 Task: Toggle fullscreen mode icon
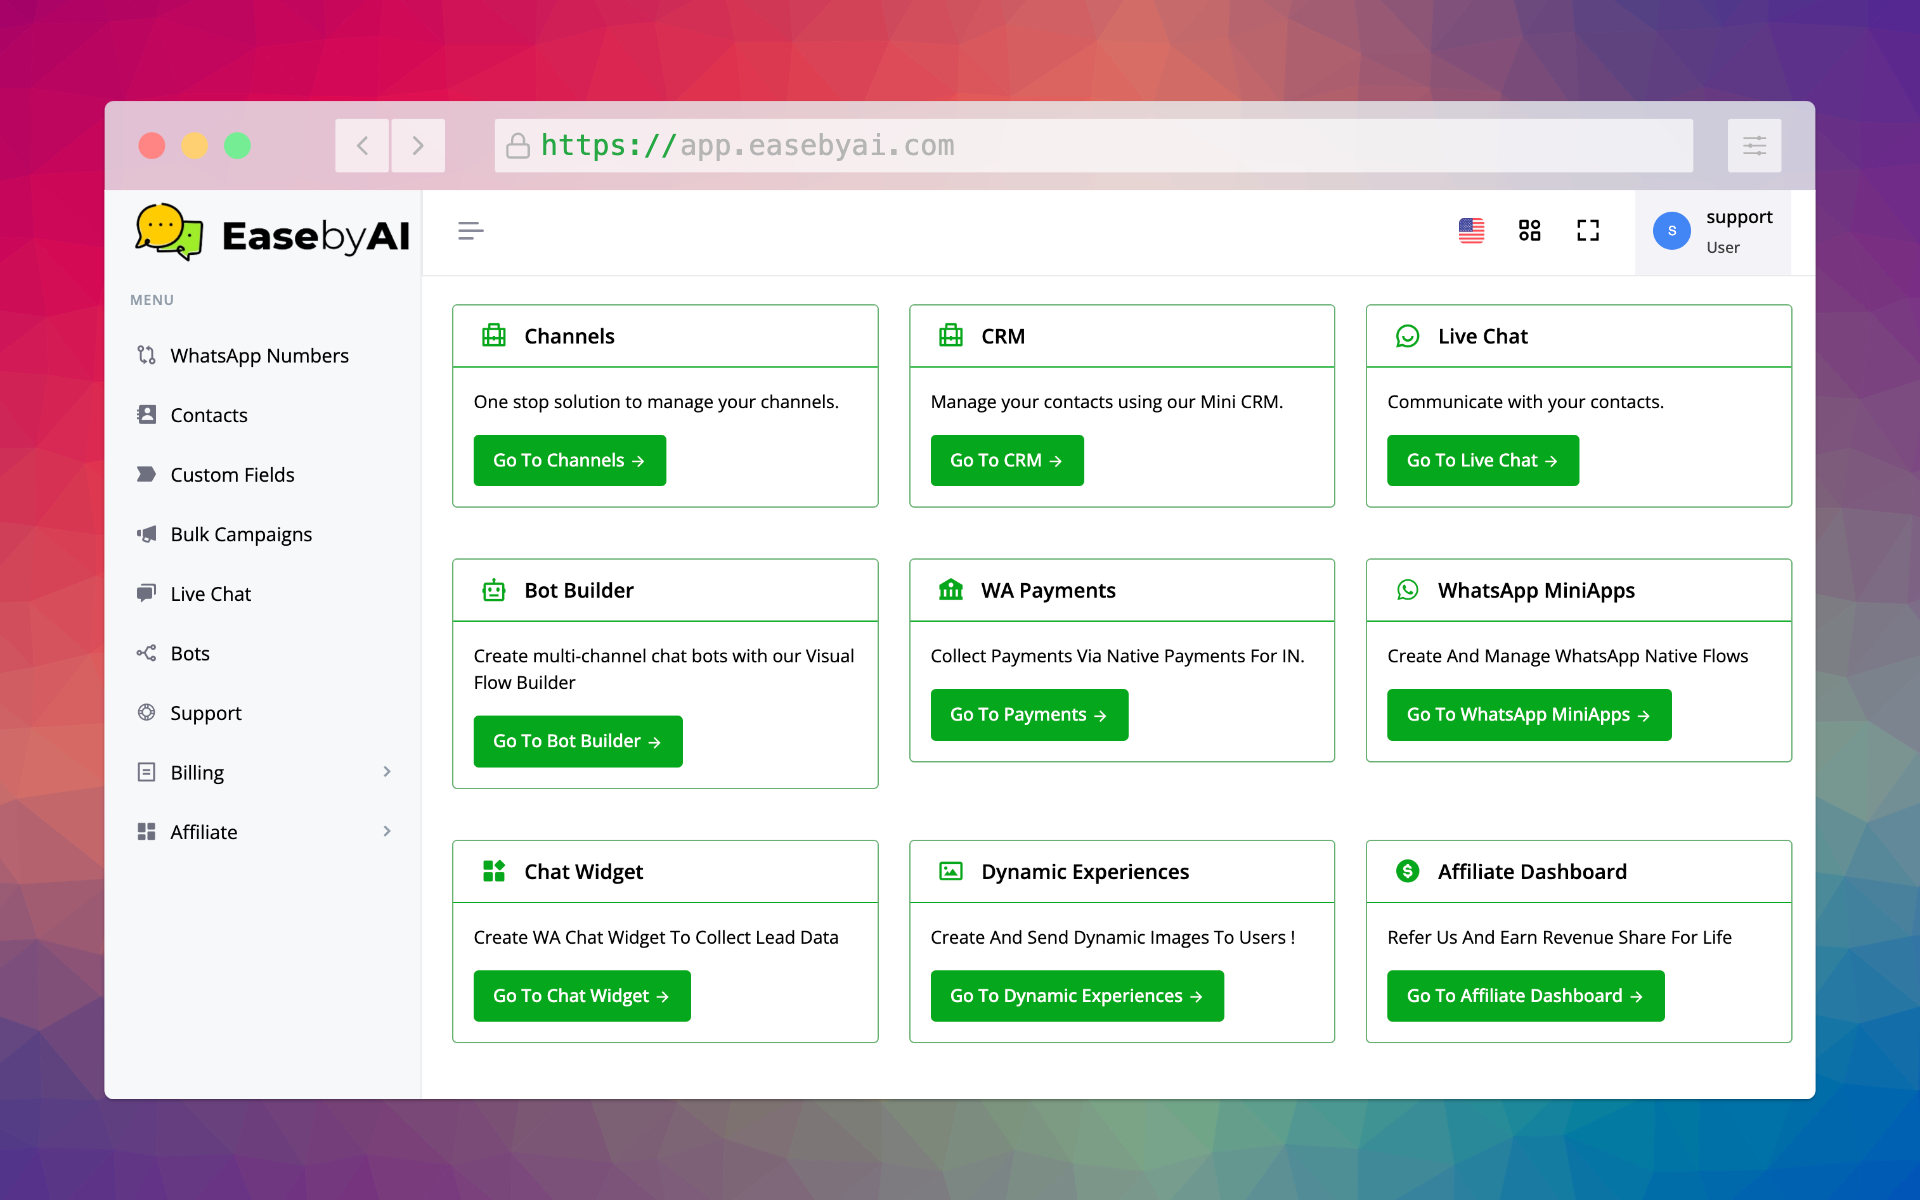point(1587,231)
